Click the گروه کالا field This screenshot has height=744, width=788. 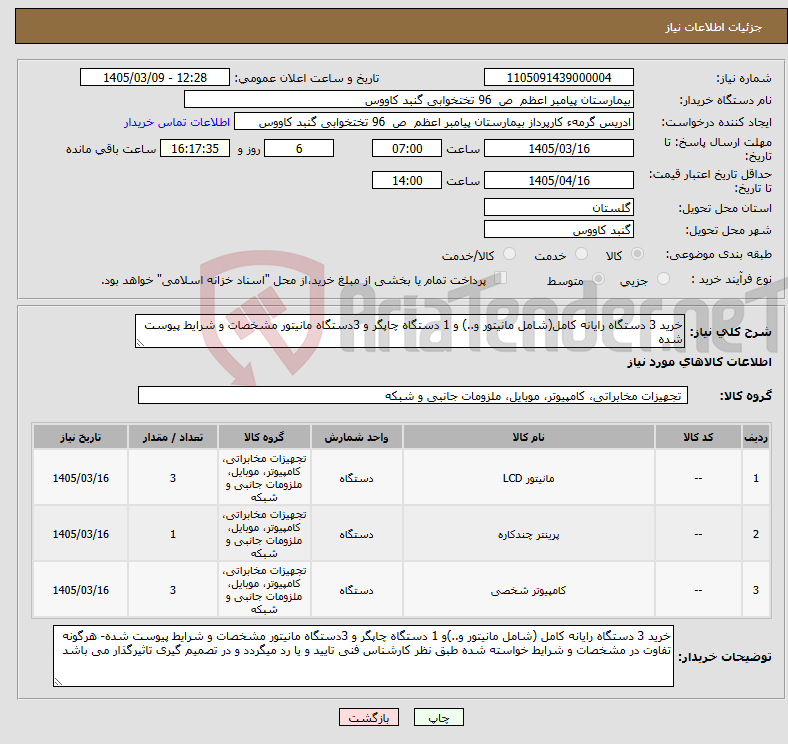pyautogui.click(x=413, y=395)
